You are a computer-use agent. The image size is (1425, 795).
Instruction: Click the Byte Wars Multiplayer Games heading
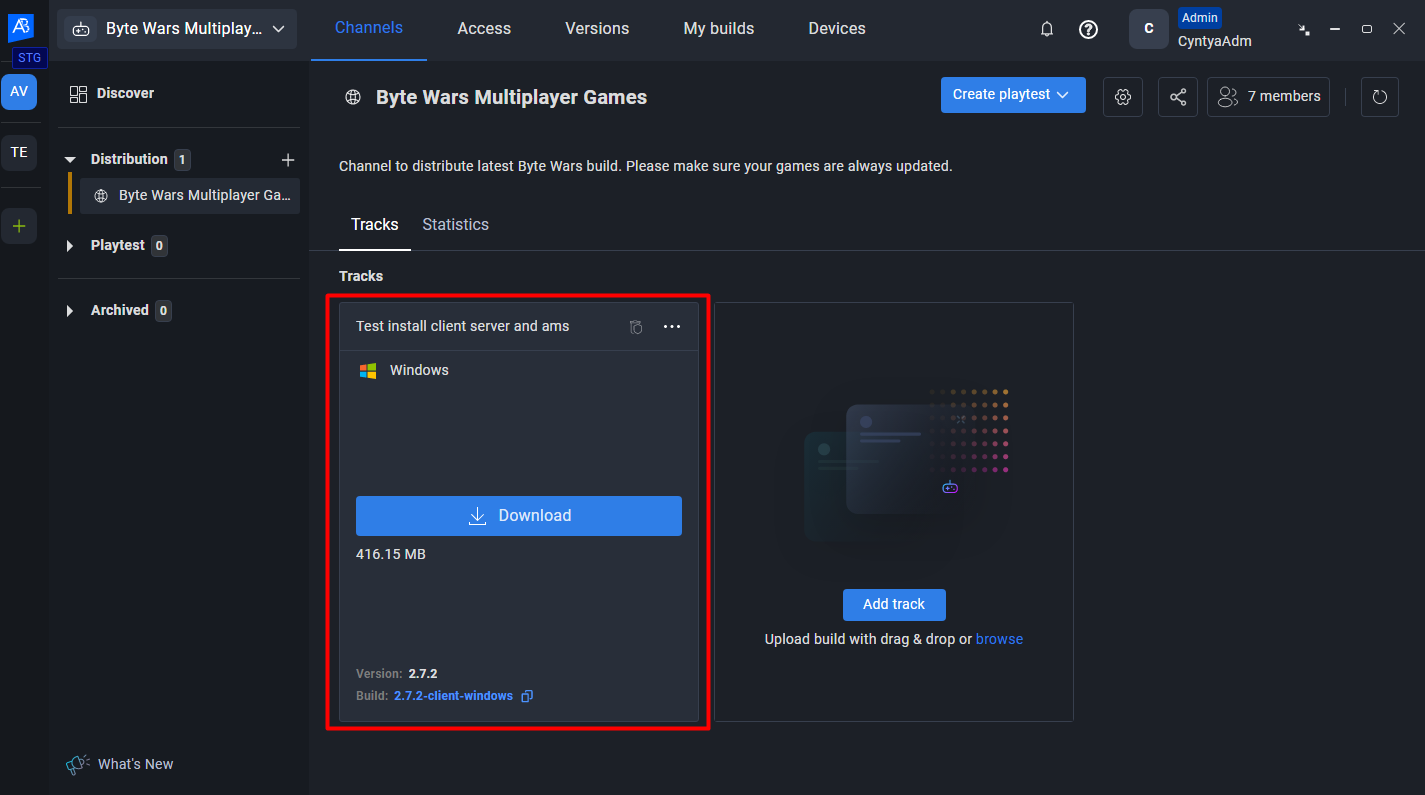[511, 97]
